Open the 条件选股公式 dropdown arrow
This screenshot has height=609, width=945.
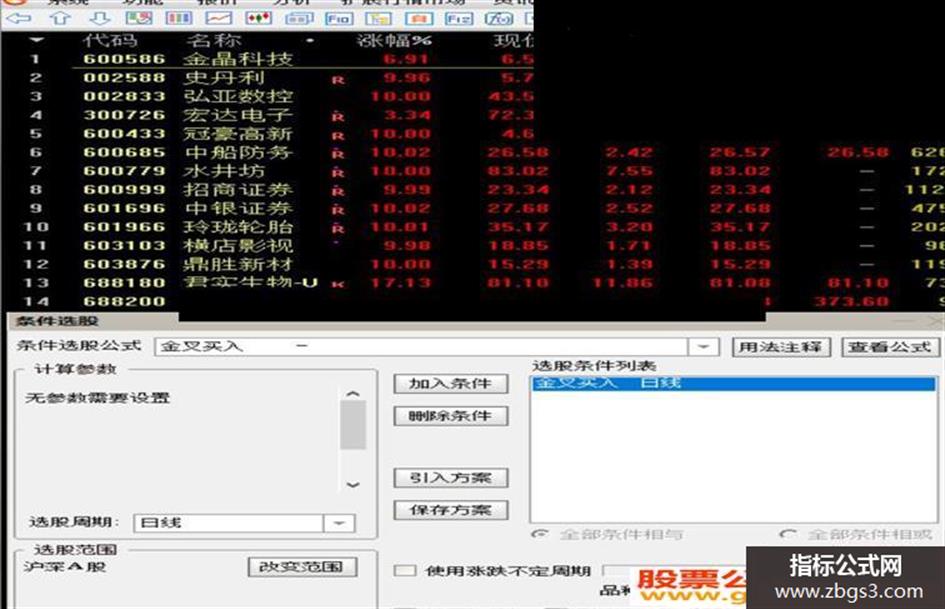tap(703, 347)
